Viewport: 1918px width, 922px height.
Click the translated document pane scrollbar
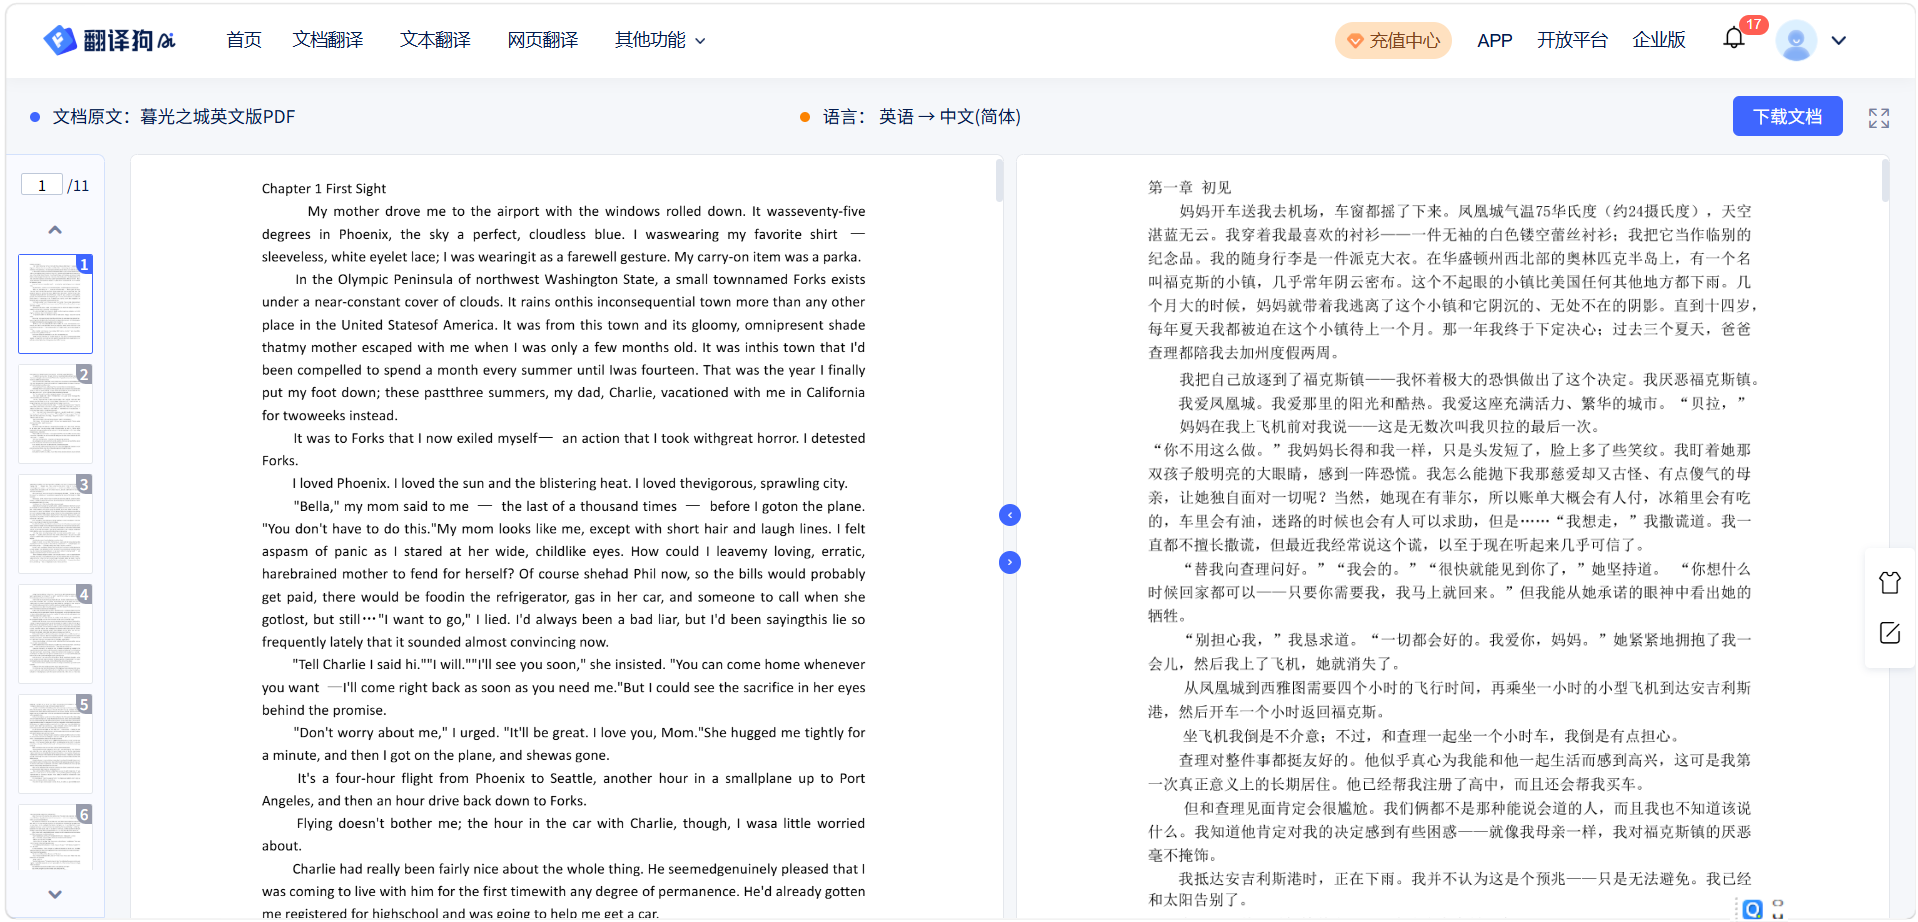[1885, 181]
